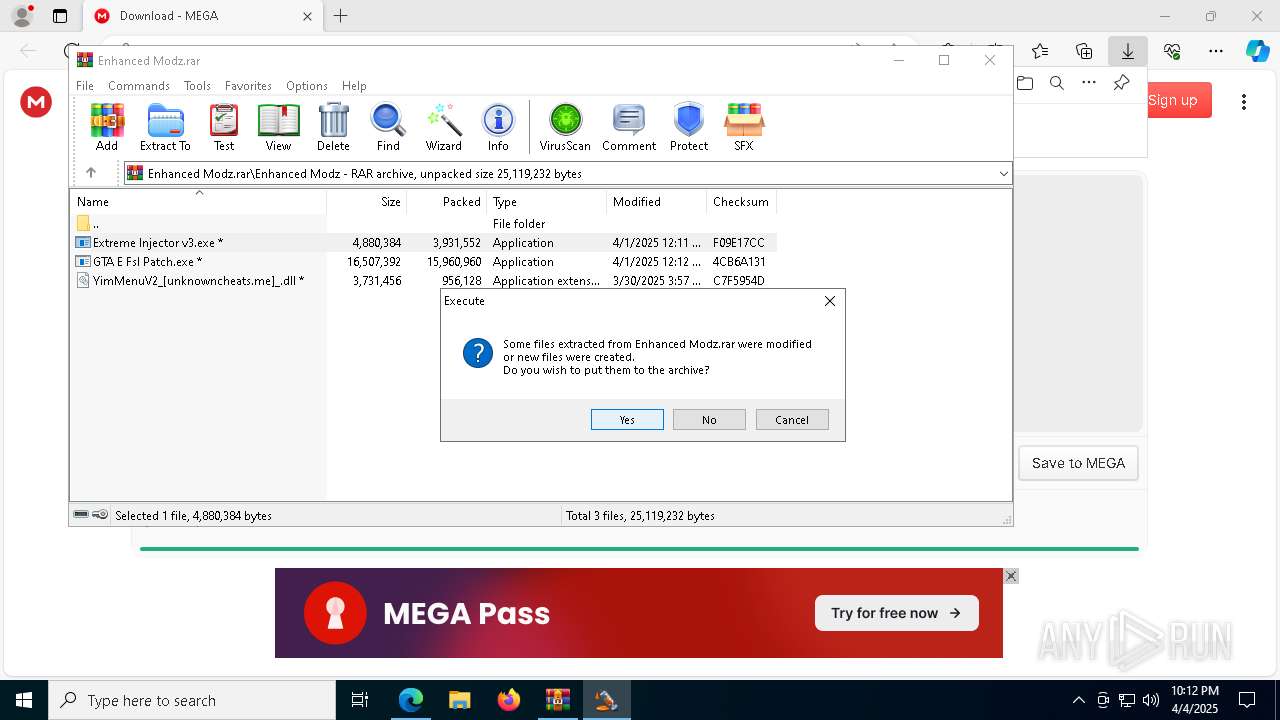Open the Copilot sidebar icon
This screenshot has width=1280, height=720.
click(1258, 51)
